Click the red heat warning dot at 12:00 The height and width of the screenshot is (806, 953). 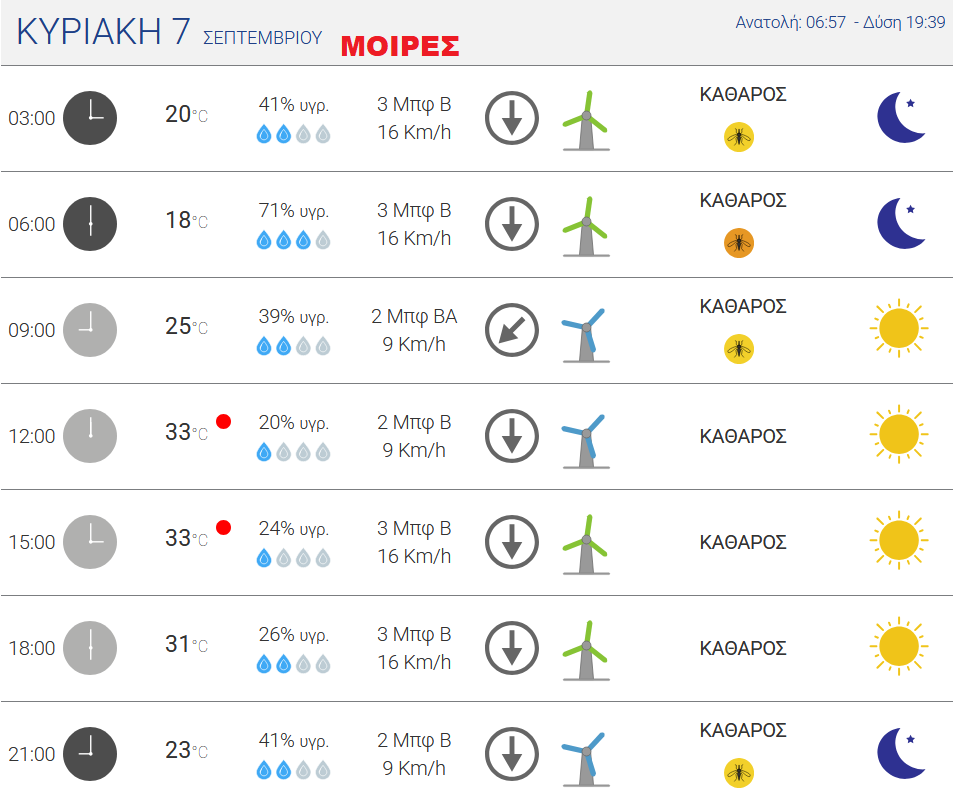click(224, 421)
